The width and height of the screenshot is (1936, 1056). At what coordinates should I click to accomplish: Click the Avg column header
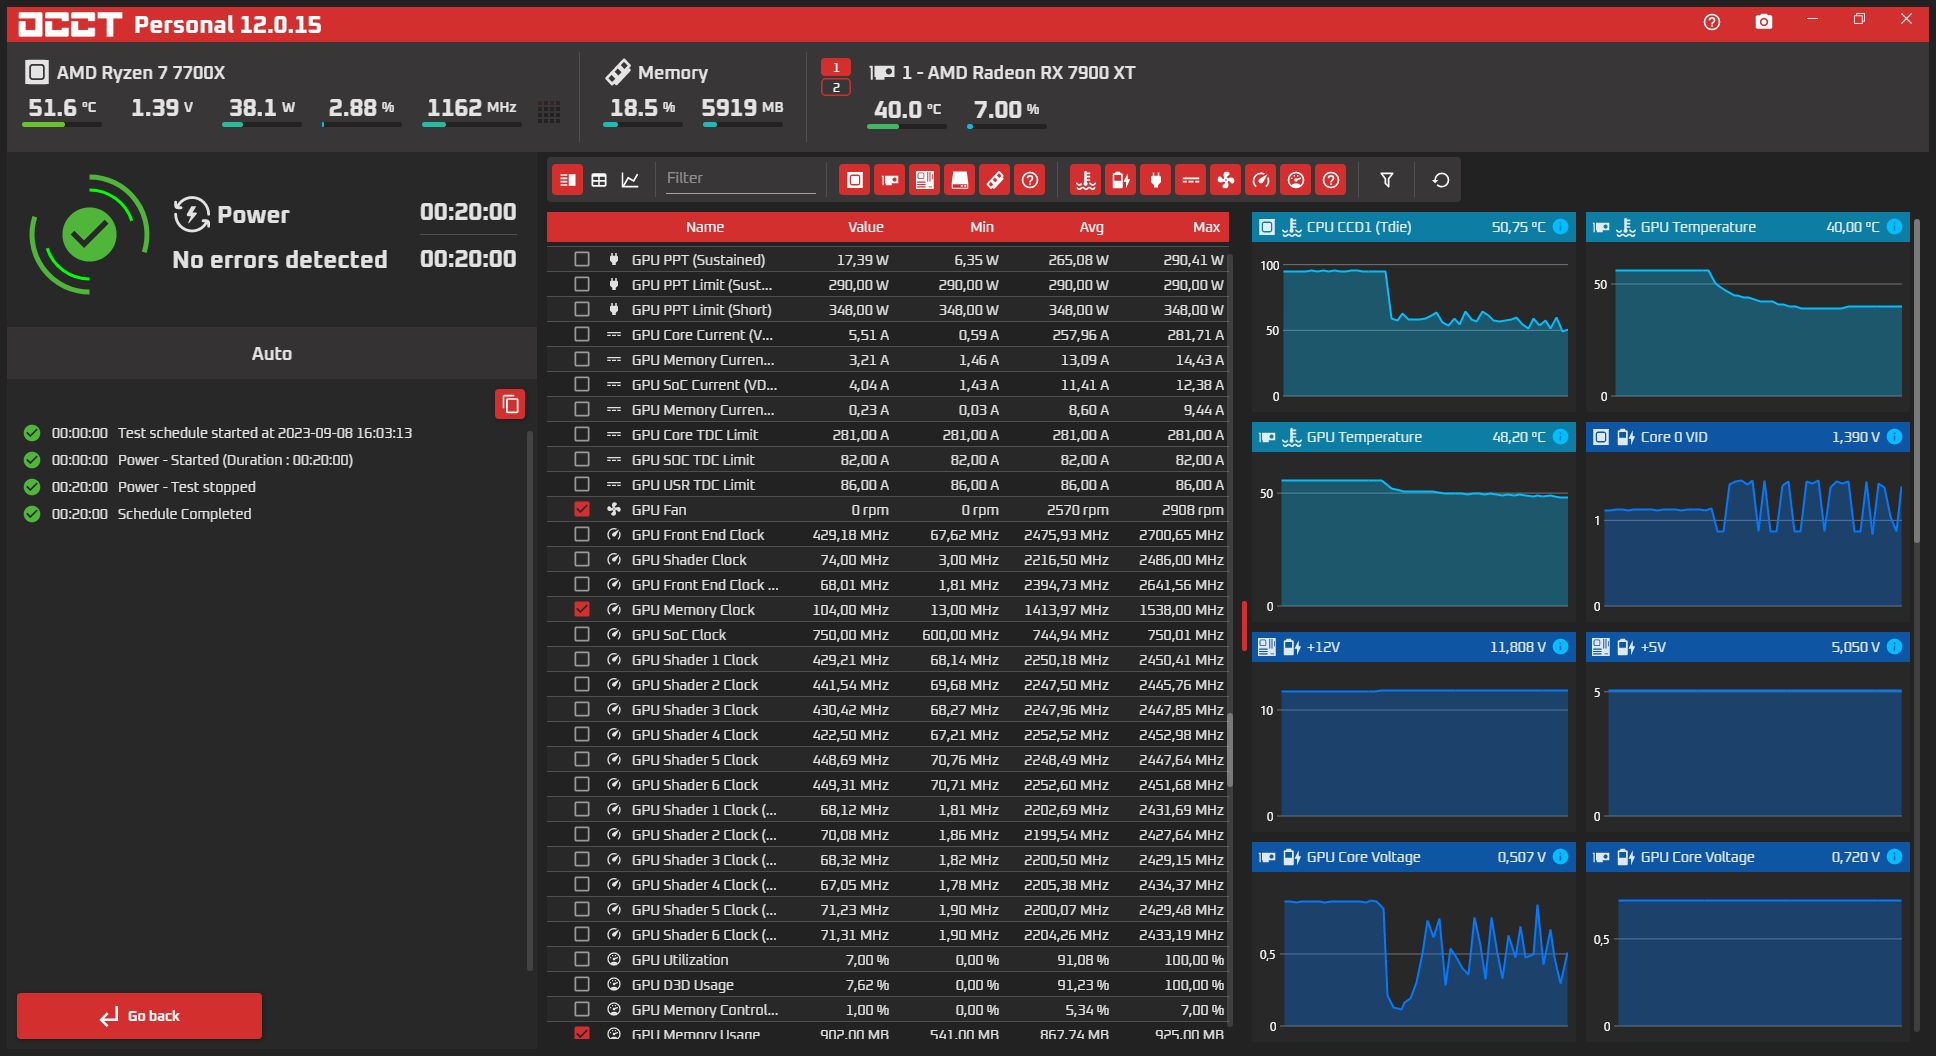pos(1091,227)
